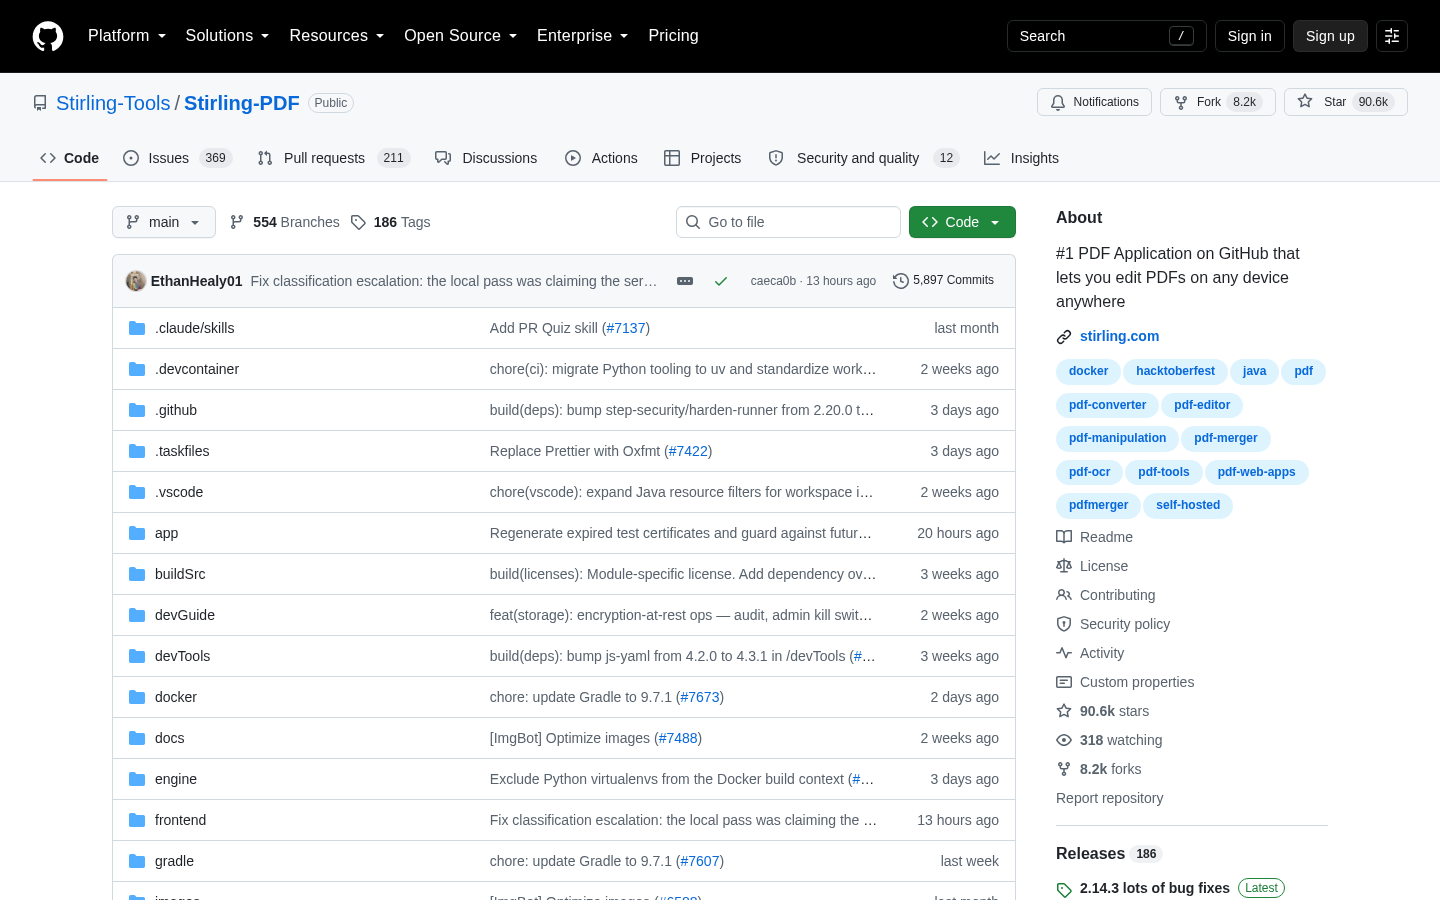
Task: Click the shield icon beside Security policy
Action: 1064,624
